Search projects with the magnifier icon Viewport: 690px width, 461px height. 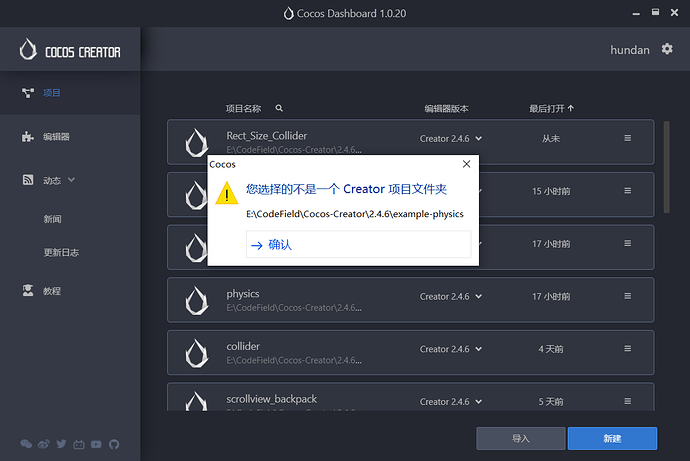(x=279, y=108)
